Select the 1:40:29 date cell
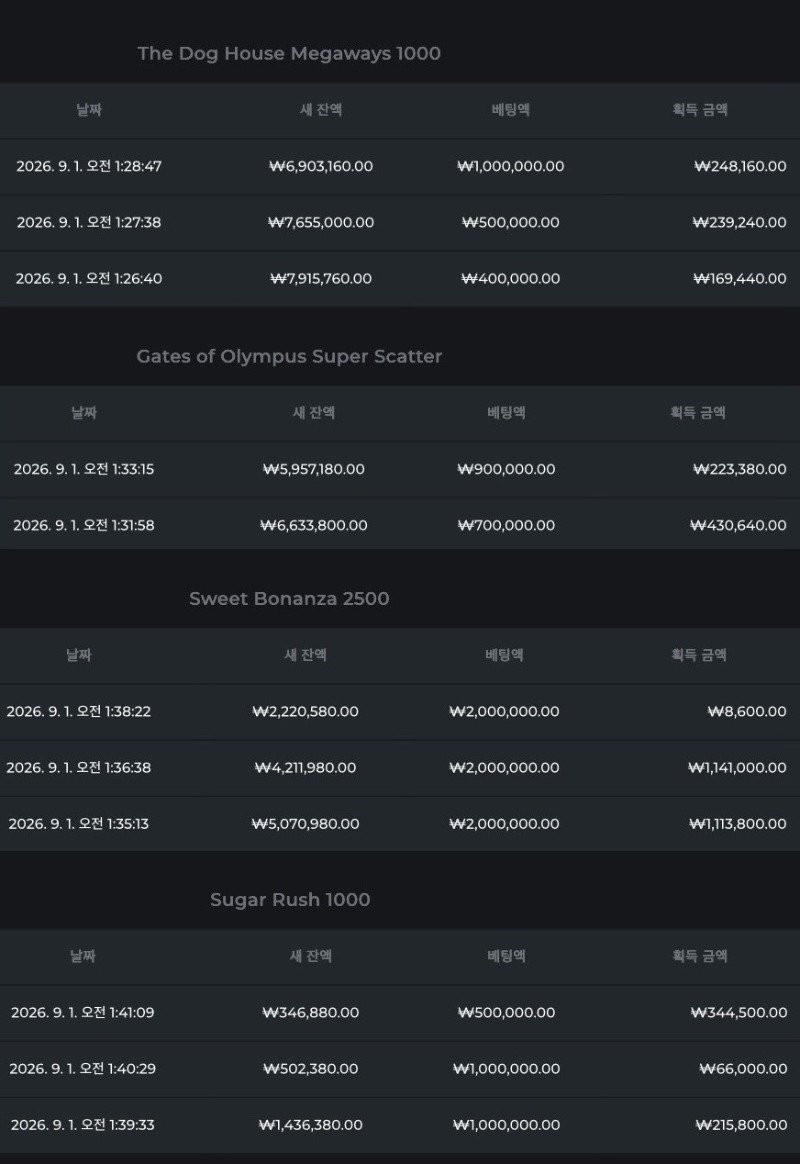 coord(82,1069)
